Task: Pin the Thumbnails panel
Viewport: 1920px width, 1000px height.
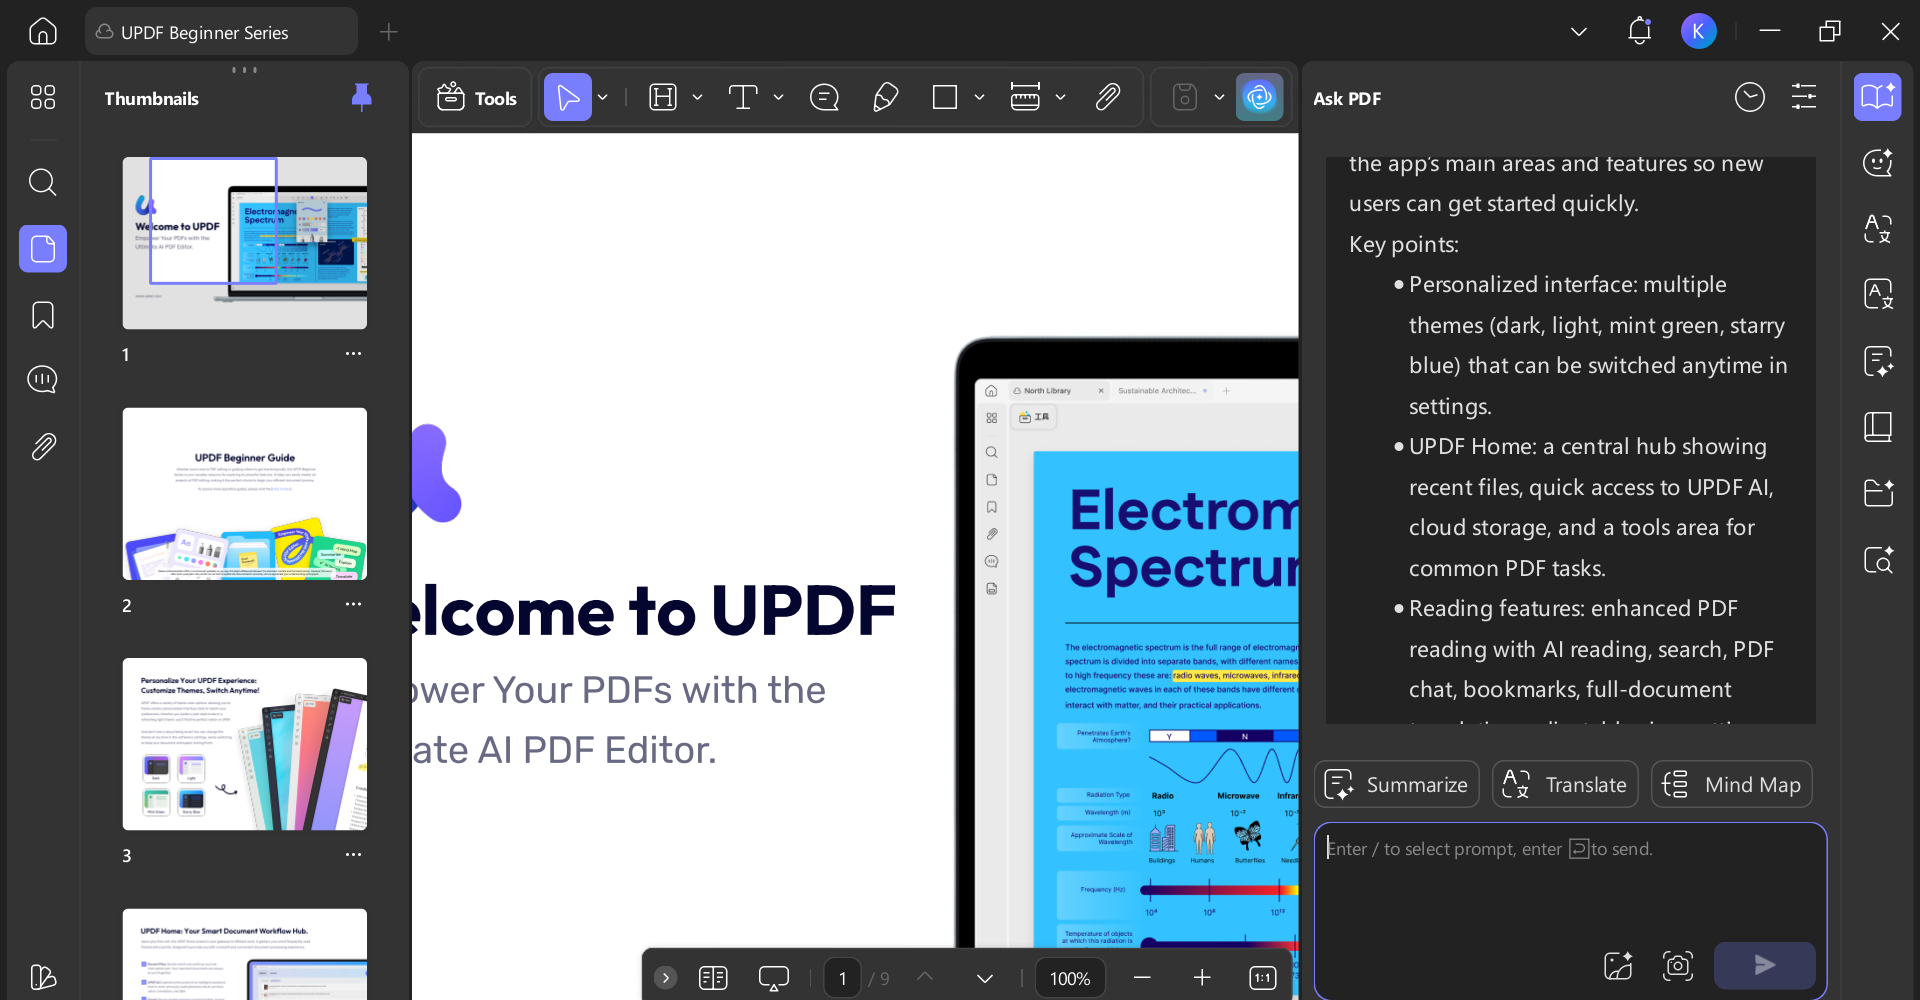Action: click(x=361, y=97)
